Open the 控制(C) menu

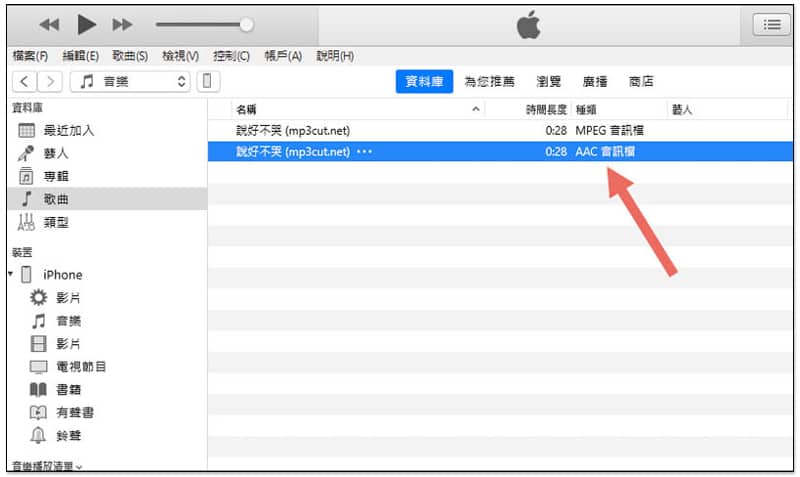(232, 56)
